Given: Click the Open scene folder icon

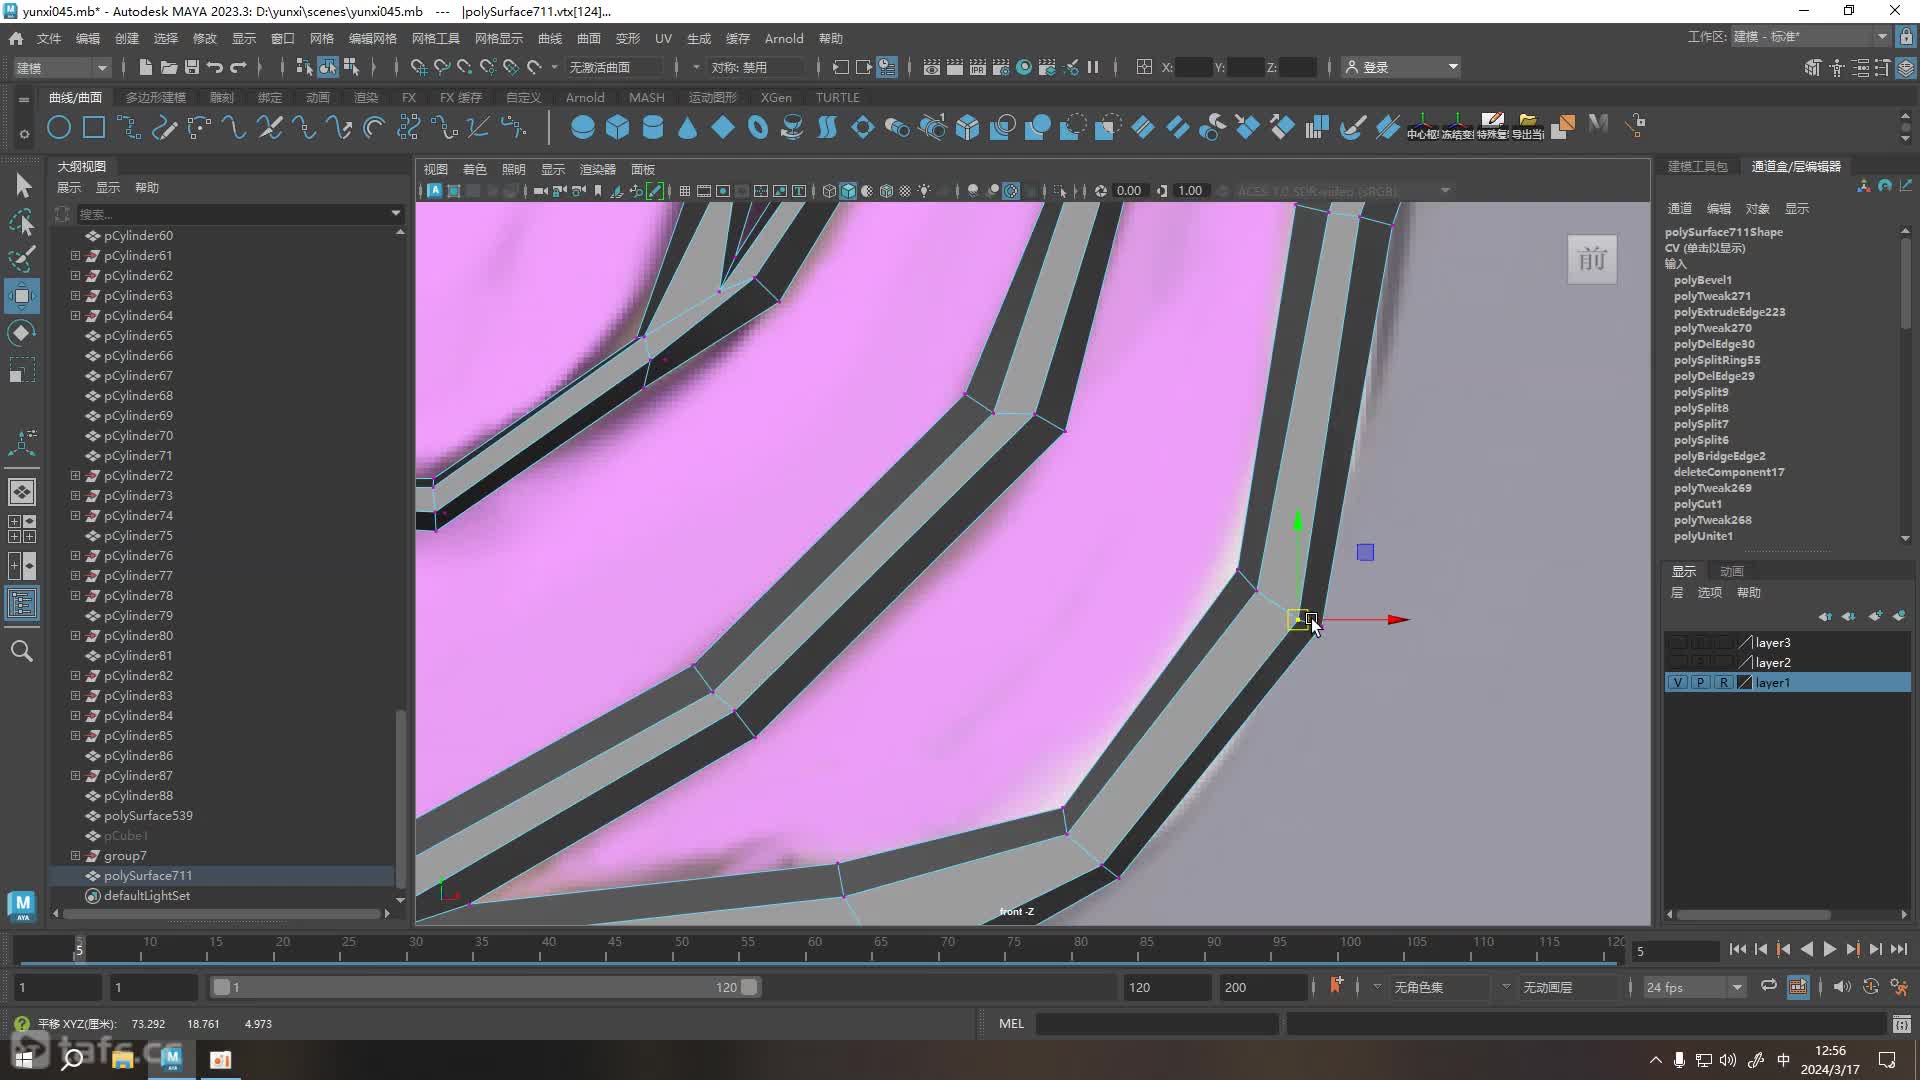Looking at the screenshot, I should click(x=168, y=67).
